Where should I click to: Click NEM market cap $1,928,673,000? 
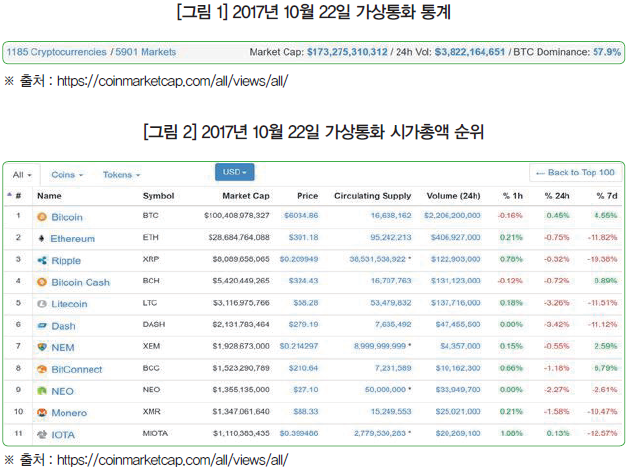[241, 346]
